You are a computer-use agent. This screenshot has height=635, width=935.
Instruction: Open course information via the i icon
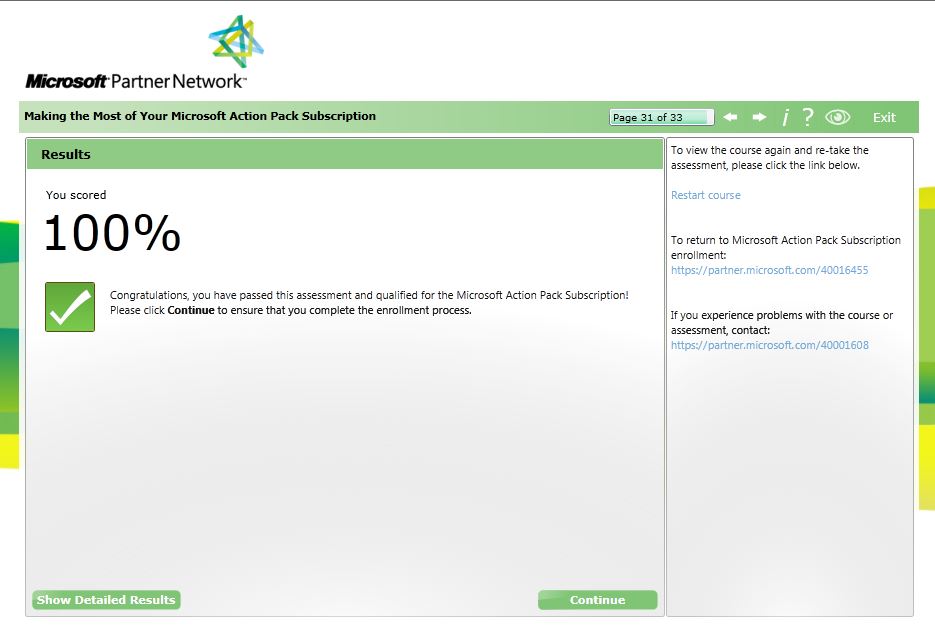pyautogui.click(x=785, y=117)
